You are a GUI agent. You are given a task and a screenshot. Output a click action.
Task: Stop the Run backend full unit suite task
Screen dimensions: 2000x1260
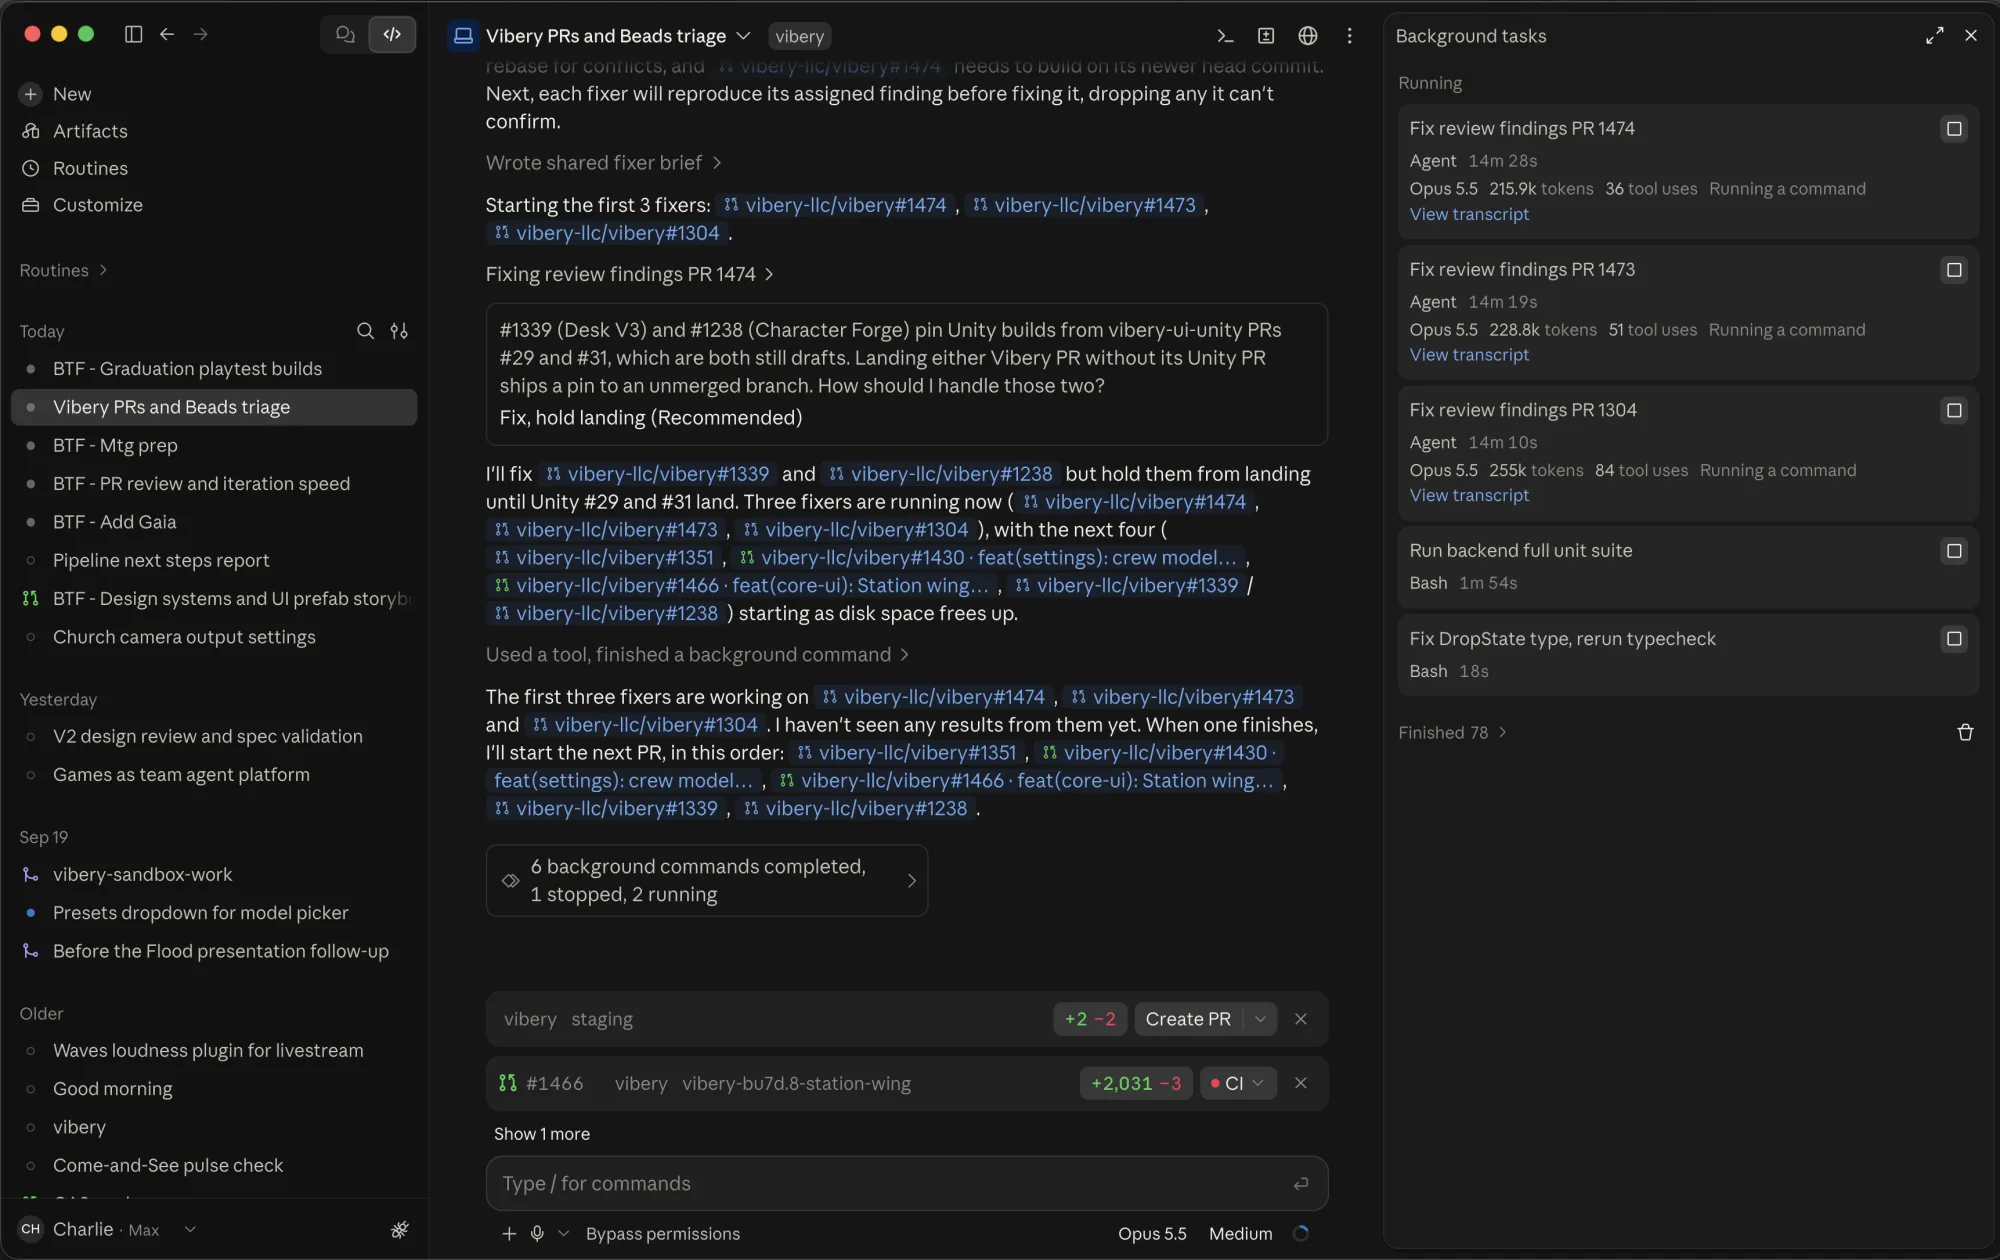coord(1954,551)
